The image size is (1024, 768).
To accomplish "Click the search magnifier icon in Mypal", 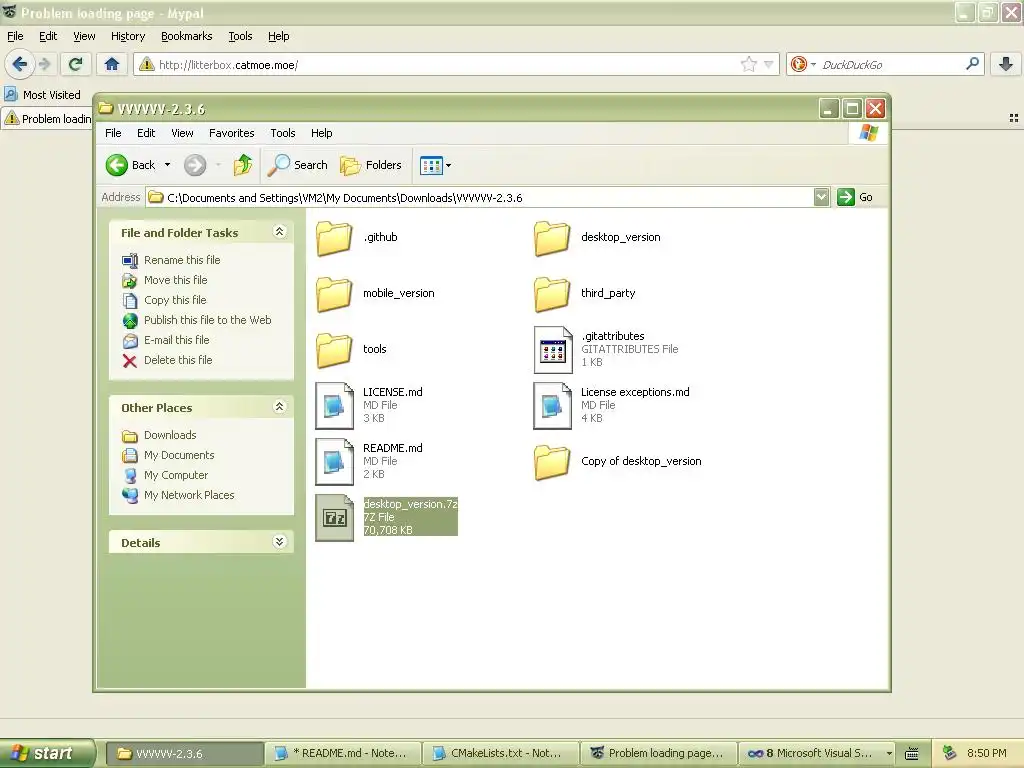I will pyautogui.click(x=972, y=64).
